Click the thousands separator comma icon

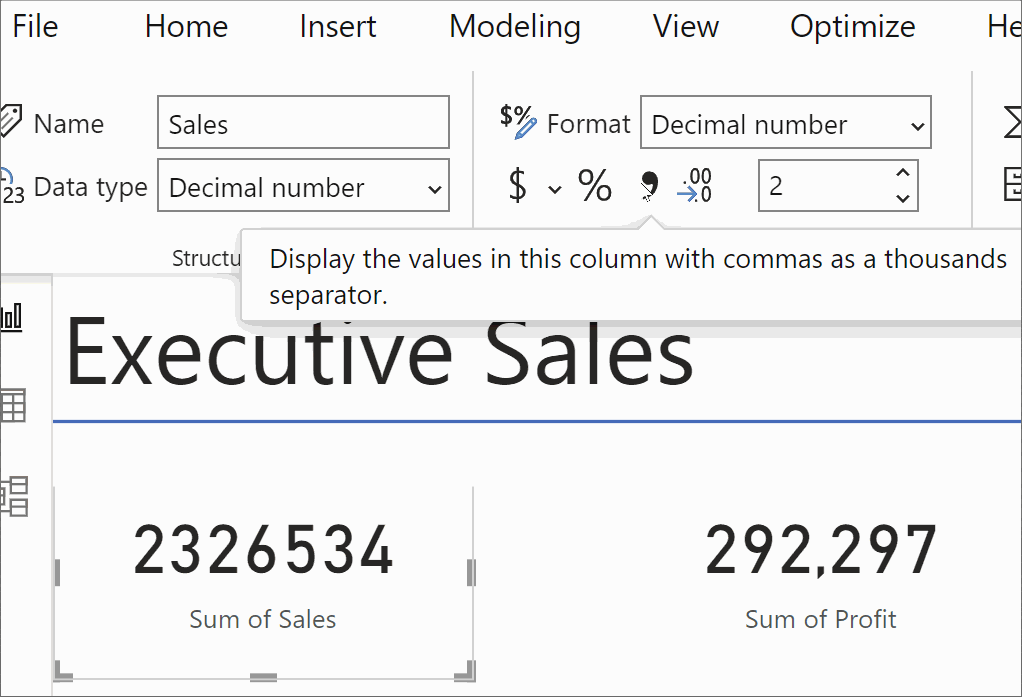649,184
